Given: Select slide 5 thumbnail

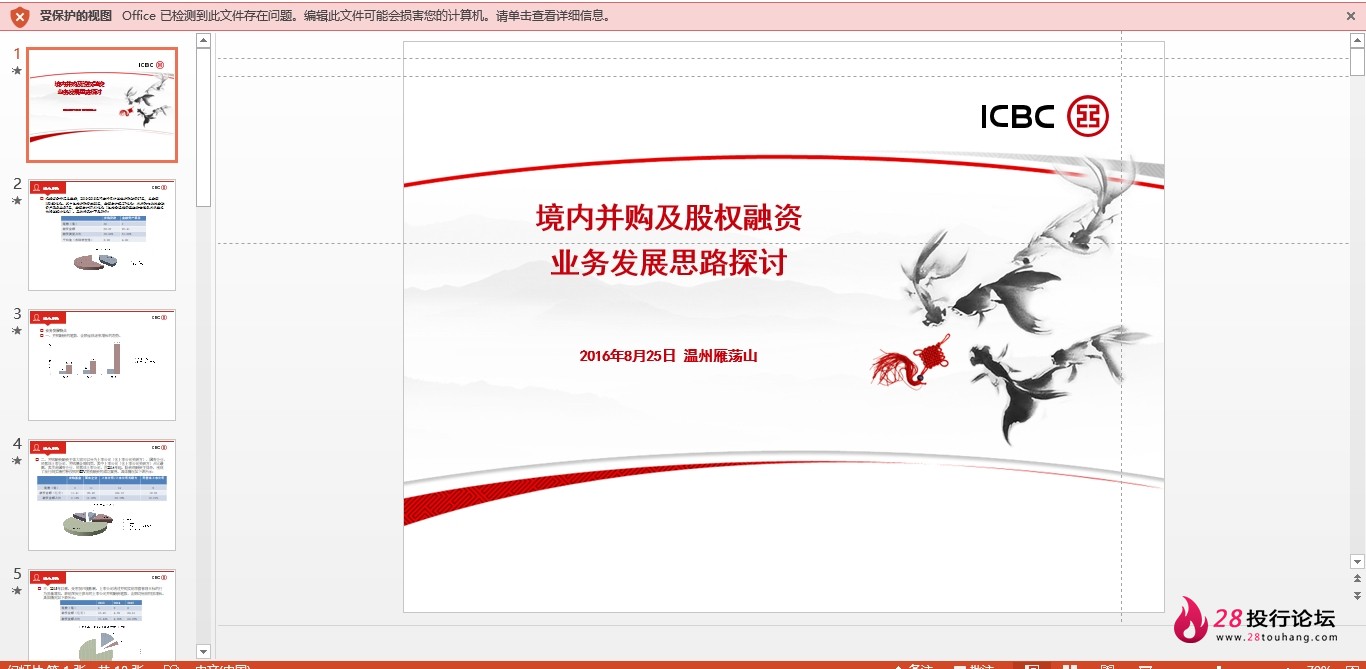Looking at the screenshot, I should point(102,615).
